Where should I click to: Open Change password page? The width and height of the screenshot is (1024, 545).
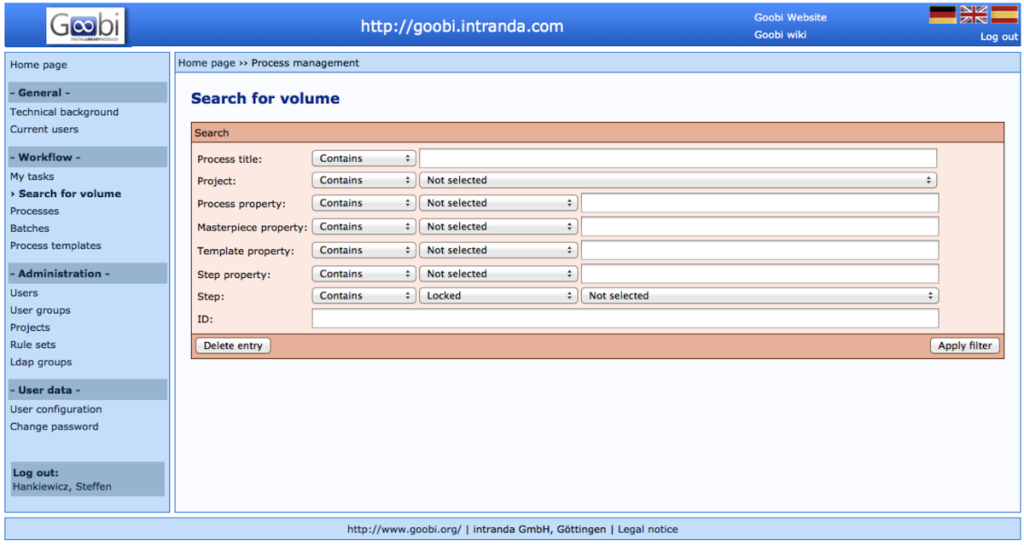pyautogui.click(x=54, y=427)
